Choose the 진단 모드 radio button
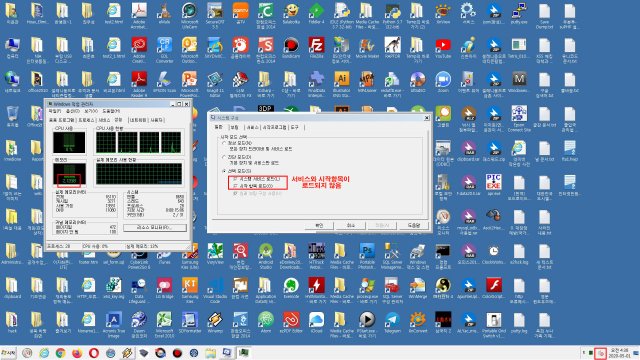Viewport: 640px width, 360px height. click(x=224, y=157)
